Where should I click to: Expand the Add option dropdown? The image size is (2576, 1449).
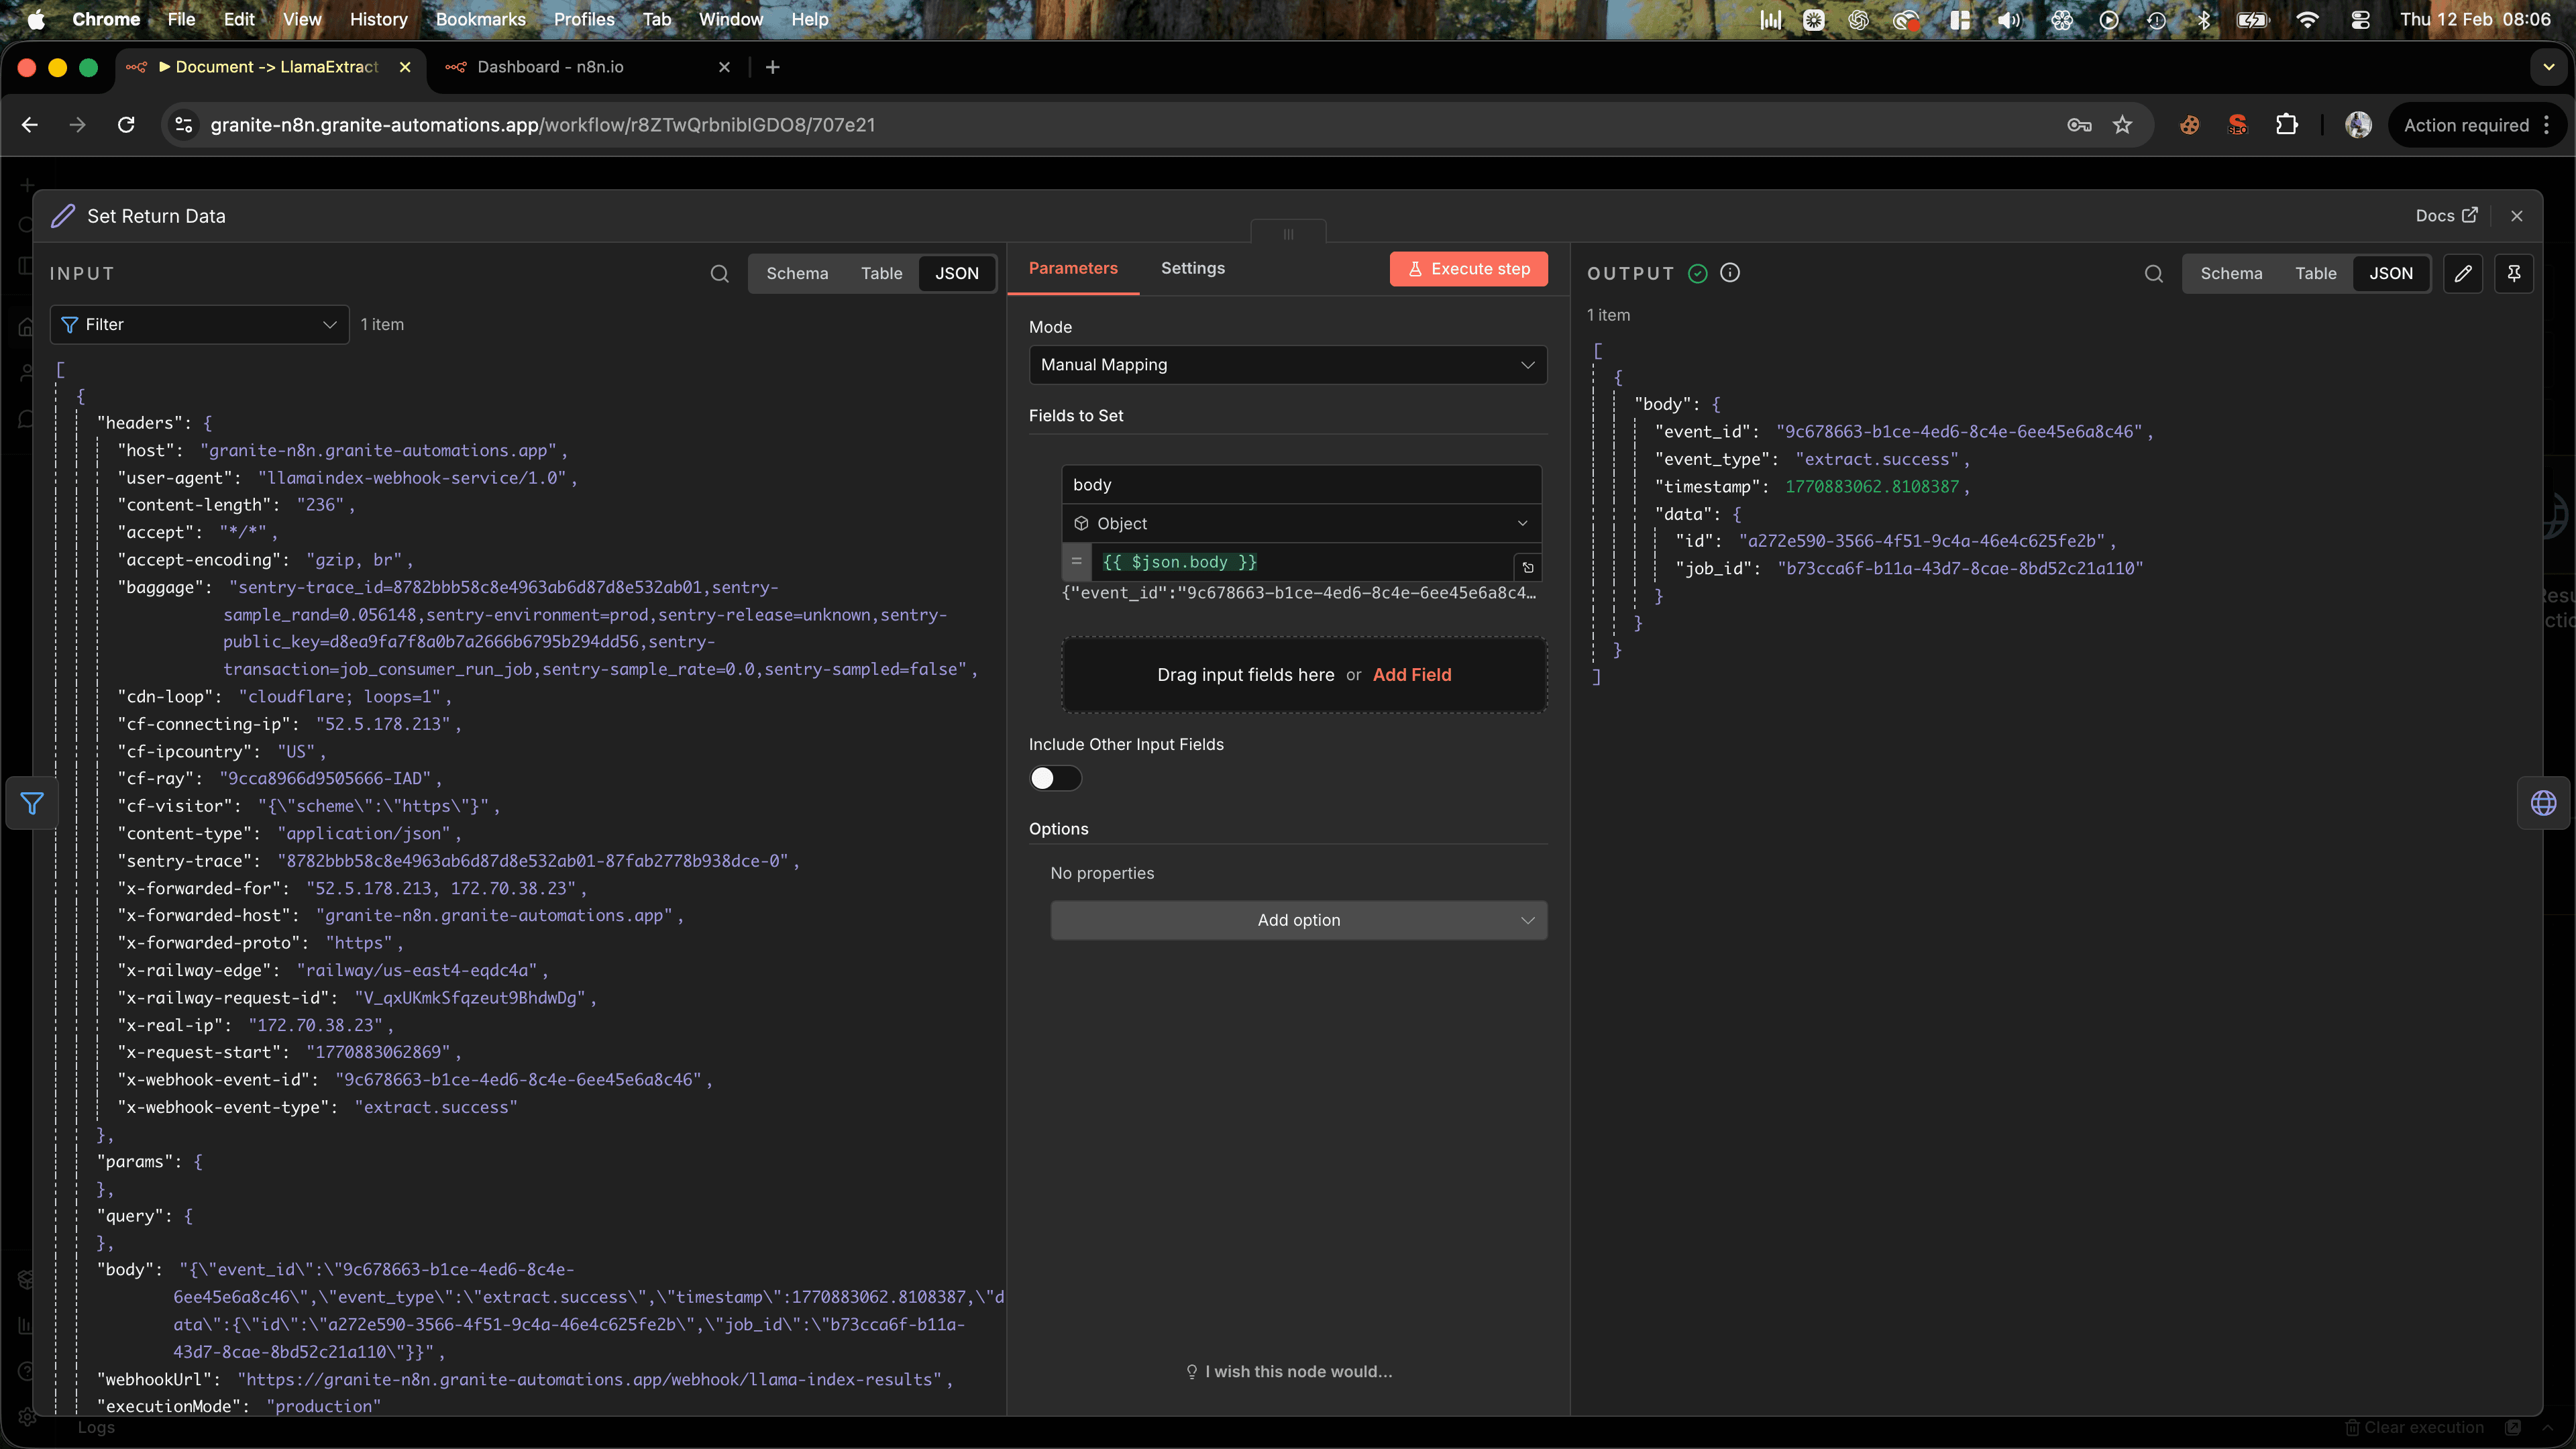[x=1298, y=920]
